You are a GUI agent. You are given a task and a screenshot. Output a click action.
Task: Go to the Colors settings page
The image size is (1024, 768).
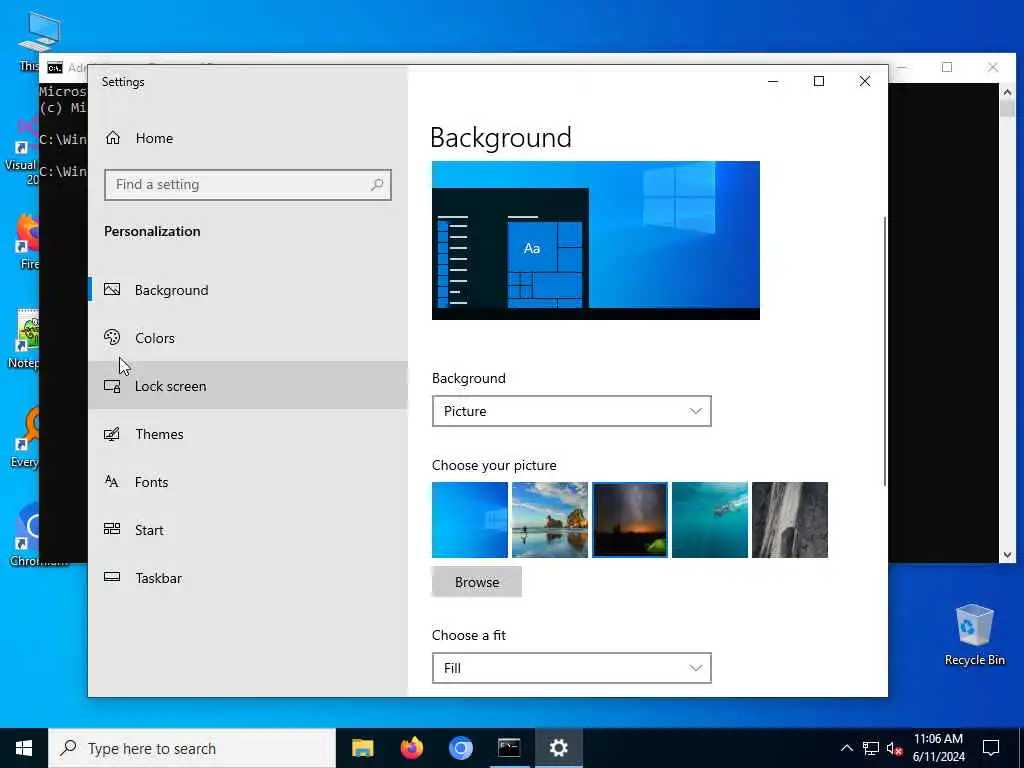tap(248, 338)
